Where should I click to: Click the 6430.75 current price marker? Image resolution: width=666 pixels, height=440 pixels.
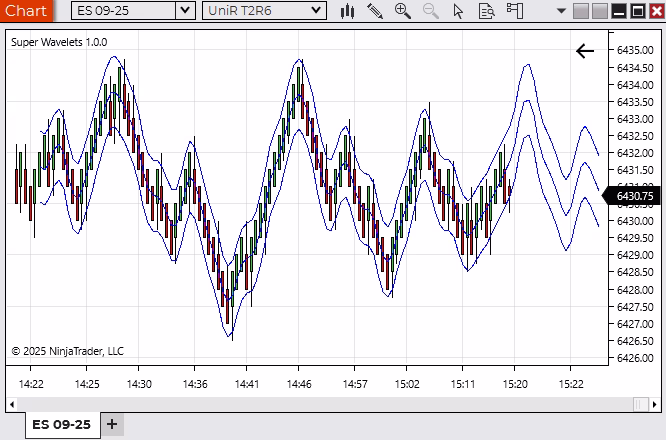pyautogui.click(x=635, y=197)
